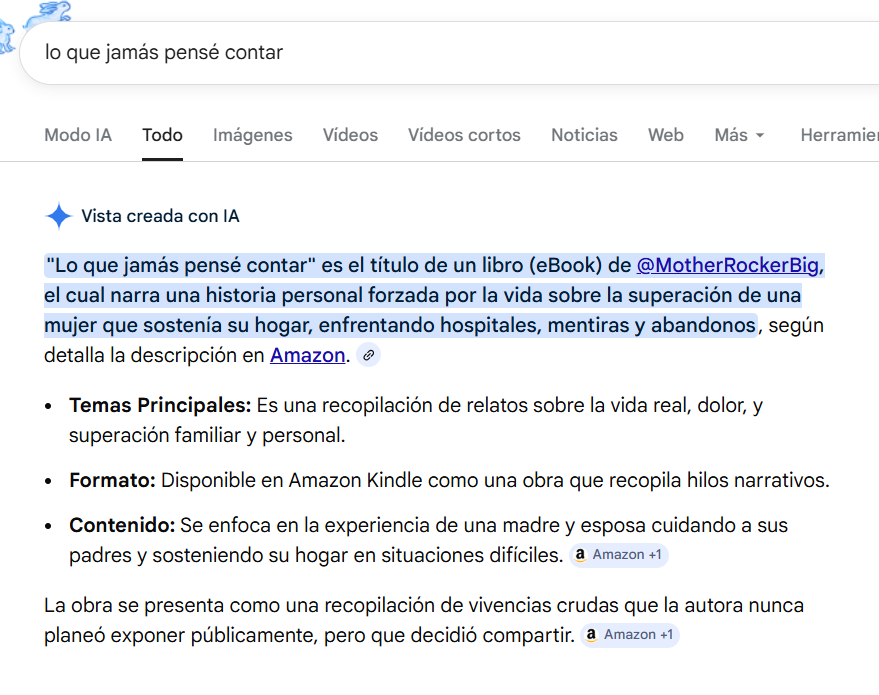Open the Amazon hyperlink in the description
Viewport: 879px width, 695px height.
pyautogui.click(x=307, y=355)
